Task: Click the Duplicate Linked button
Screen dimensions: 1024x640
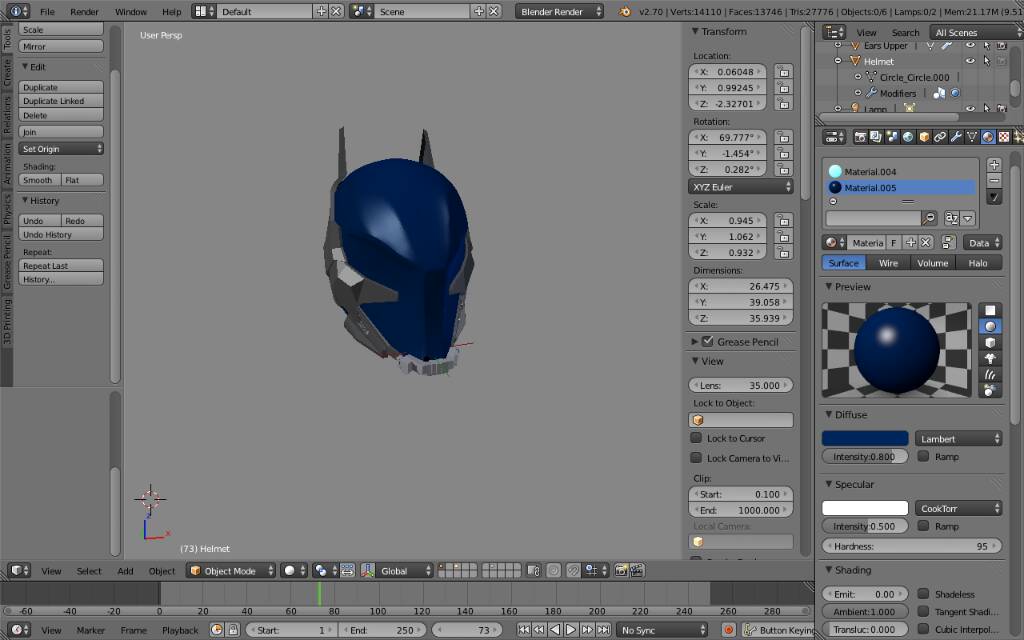Action: [x=61, y=101]
